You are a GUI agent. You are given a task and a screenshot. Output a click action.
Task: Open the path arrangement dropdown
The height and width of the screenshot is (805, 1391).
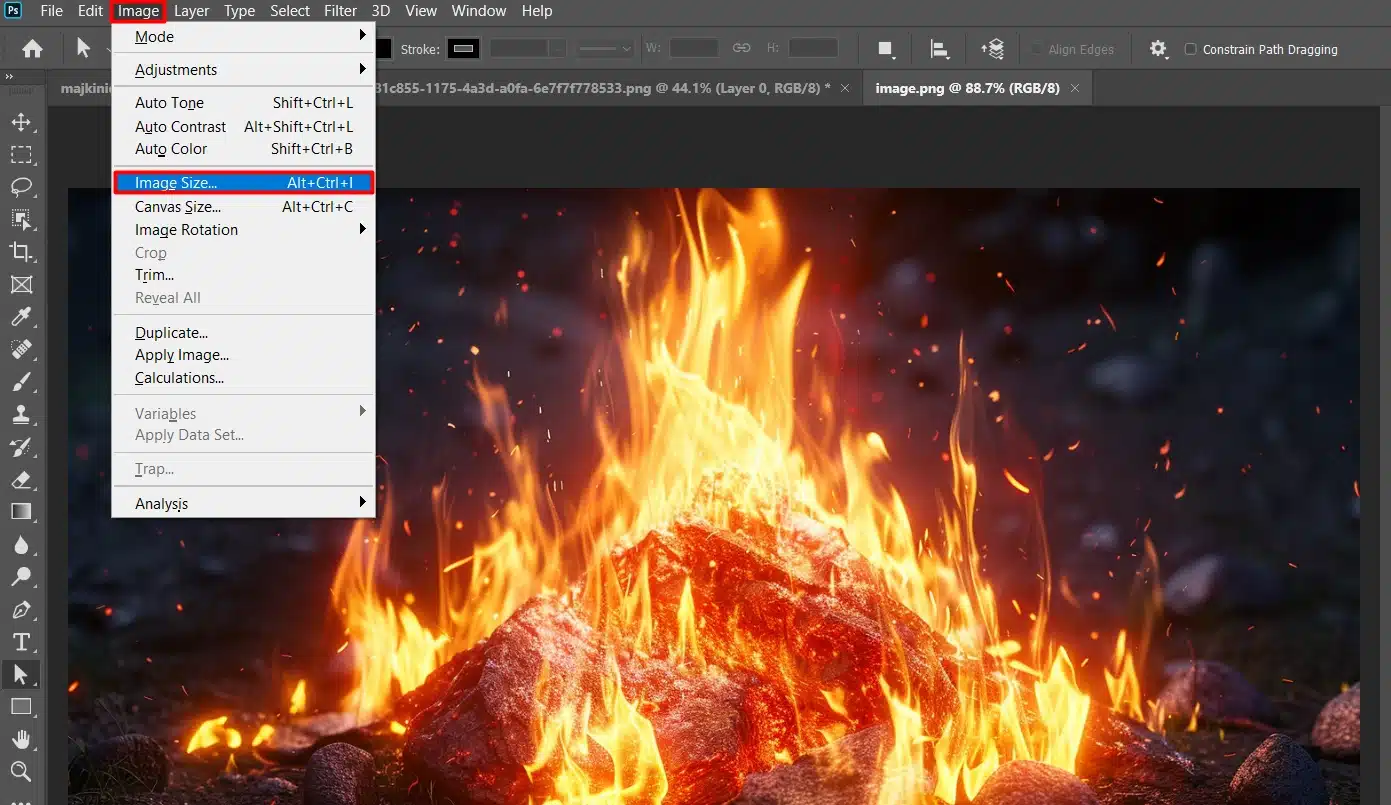992,49
